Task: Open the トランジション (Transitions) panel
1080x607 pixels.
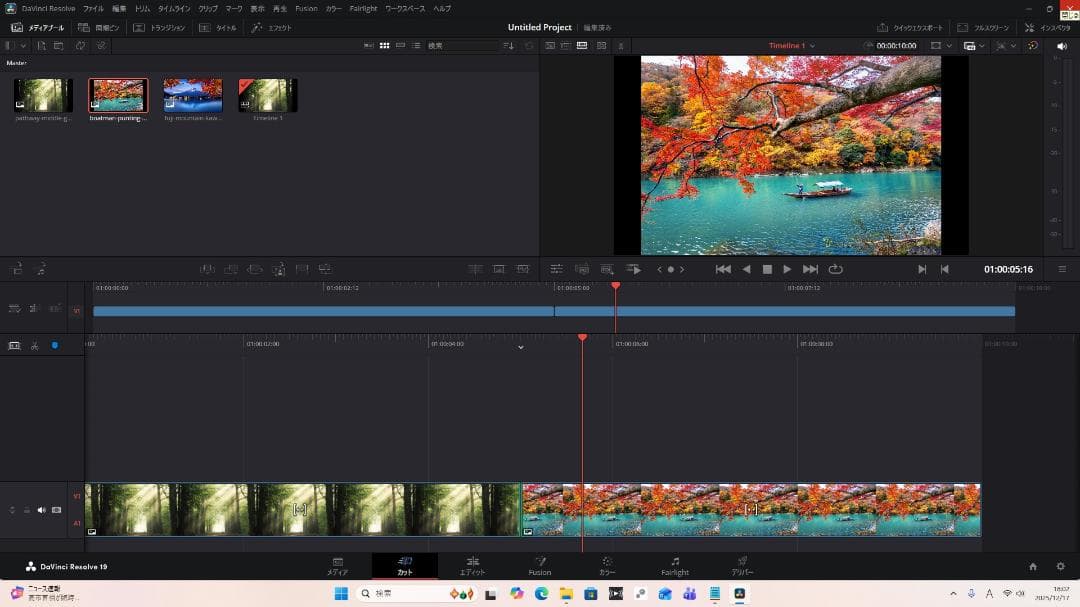Action: 160,28
